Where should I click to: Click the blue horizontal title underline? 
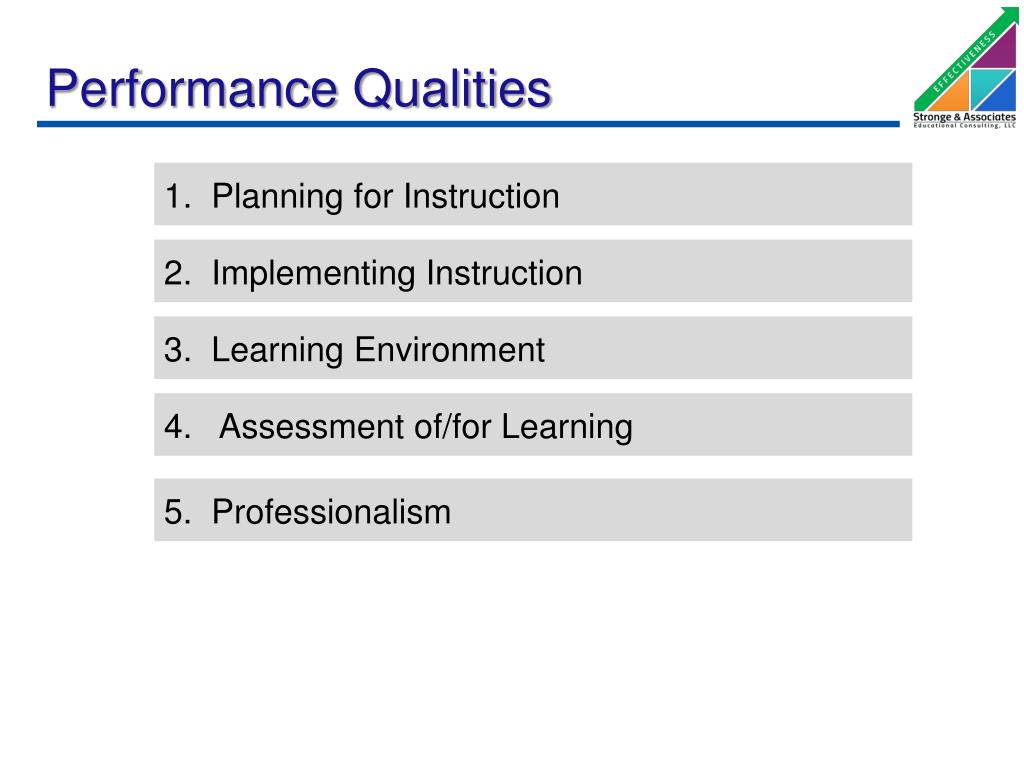[468, 124]
